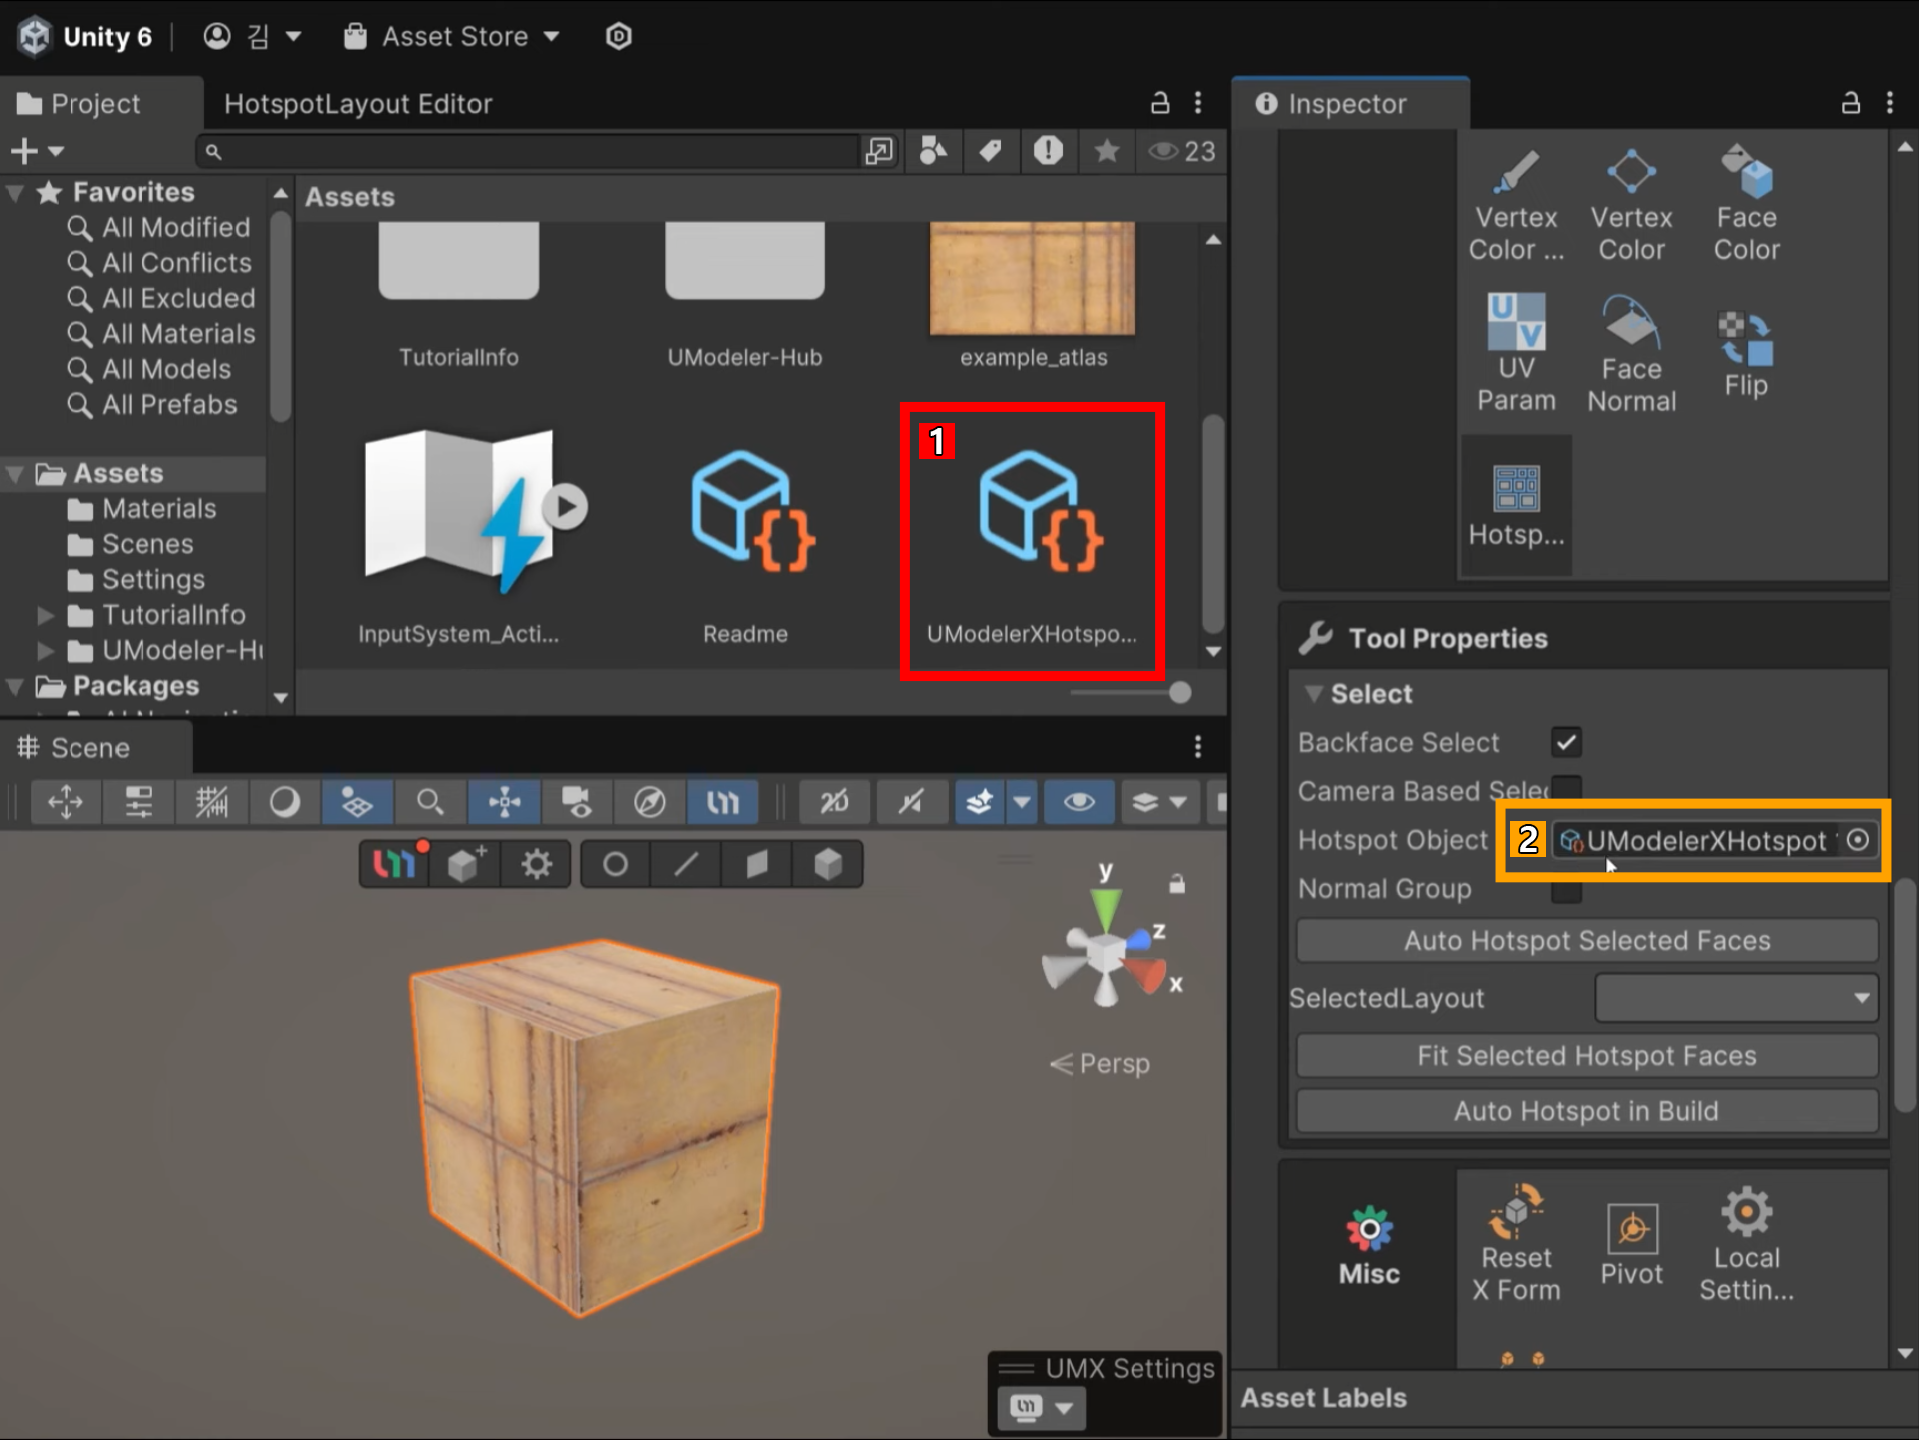Click Fit Selected Hotspot Faces button
This screenshot has height=1440, width=1919.
coord(1587,1056)
